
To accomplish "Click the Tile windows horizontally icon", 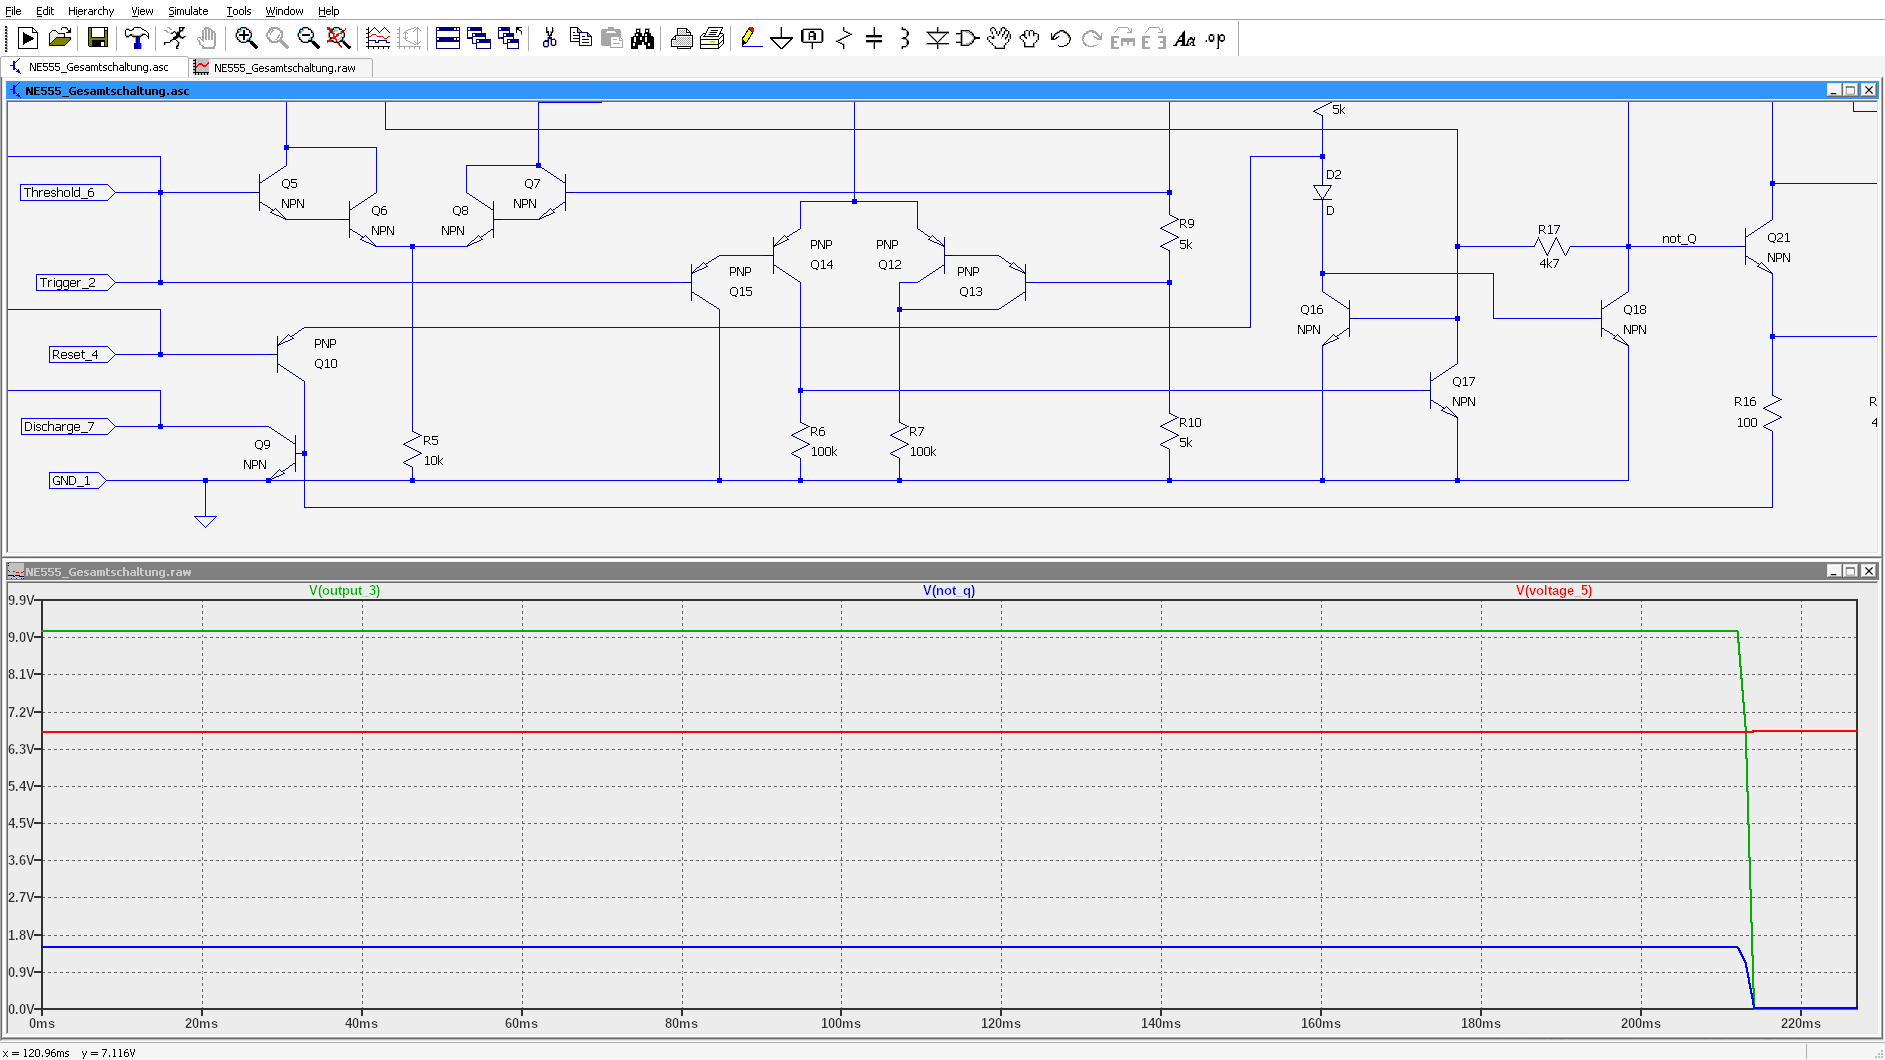I will click(x=448, y=38).
